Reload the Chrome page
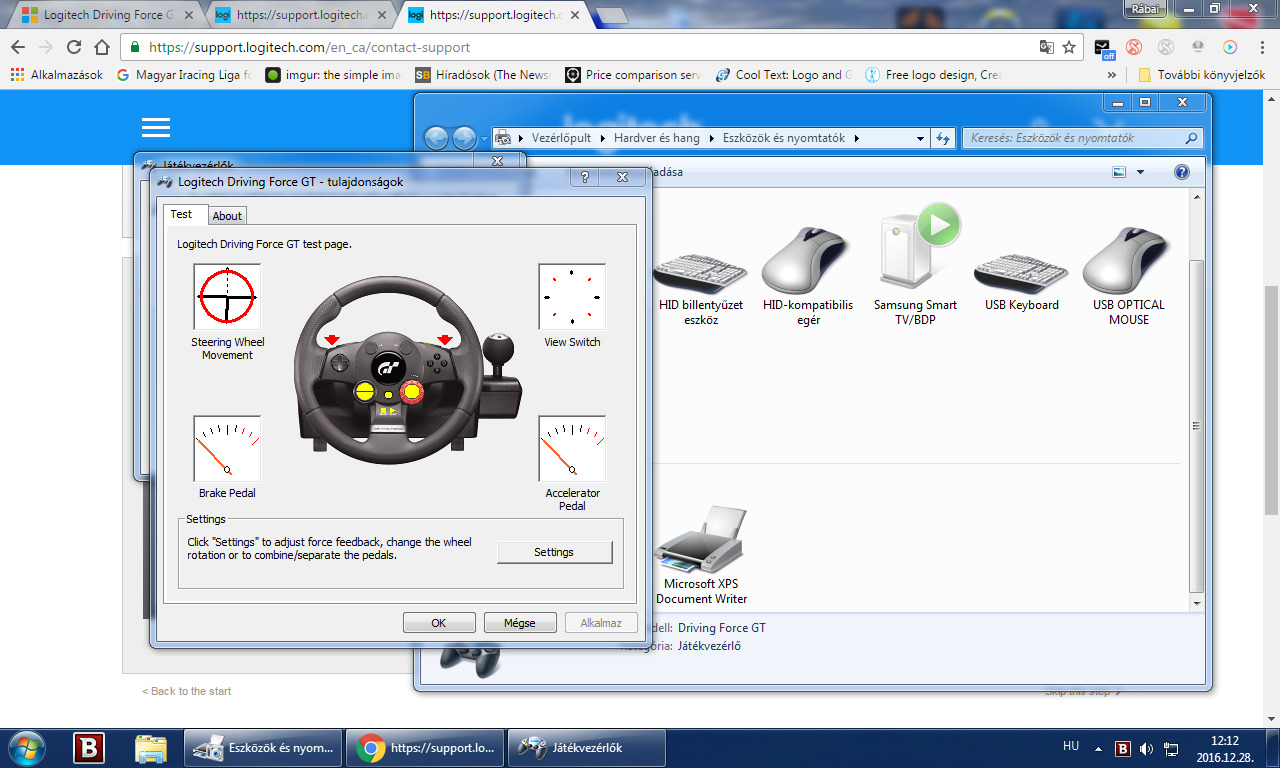The height and width of the screenshot is (768, 1280). 74,47
